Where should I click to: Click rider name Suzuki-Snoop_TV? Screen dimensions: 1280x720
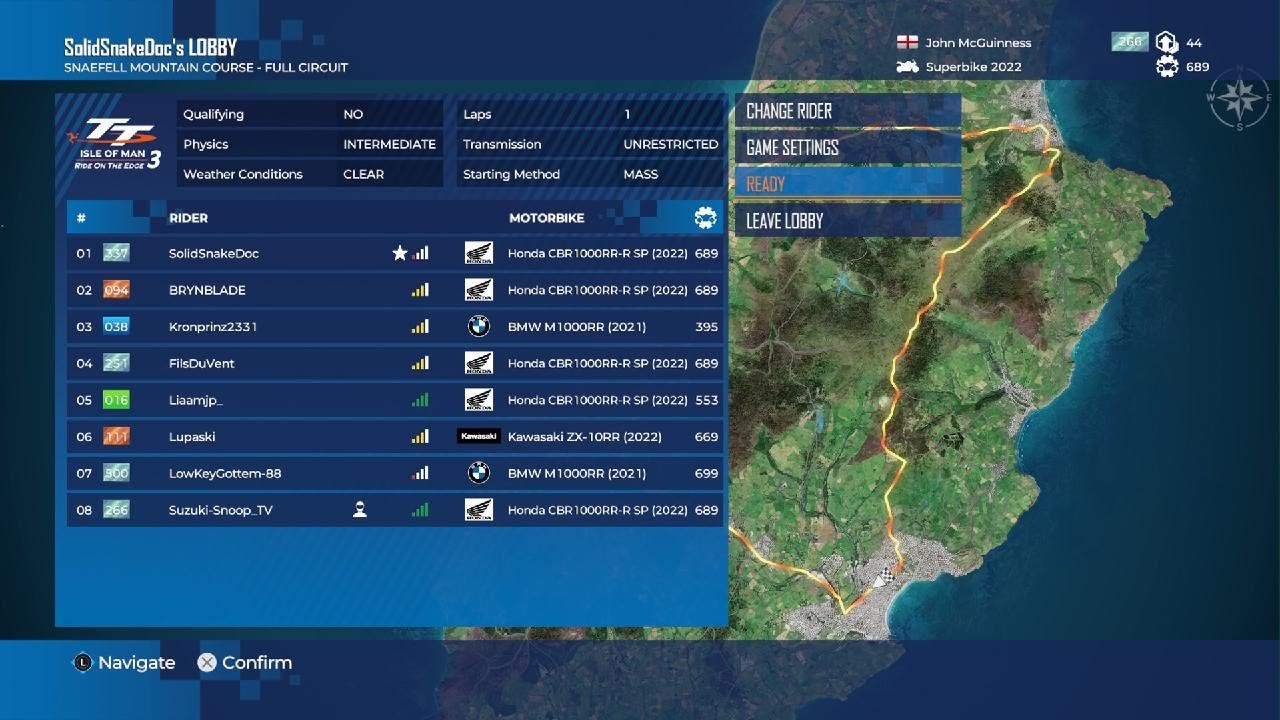(x=221, y=510)
